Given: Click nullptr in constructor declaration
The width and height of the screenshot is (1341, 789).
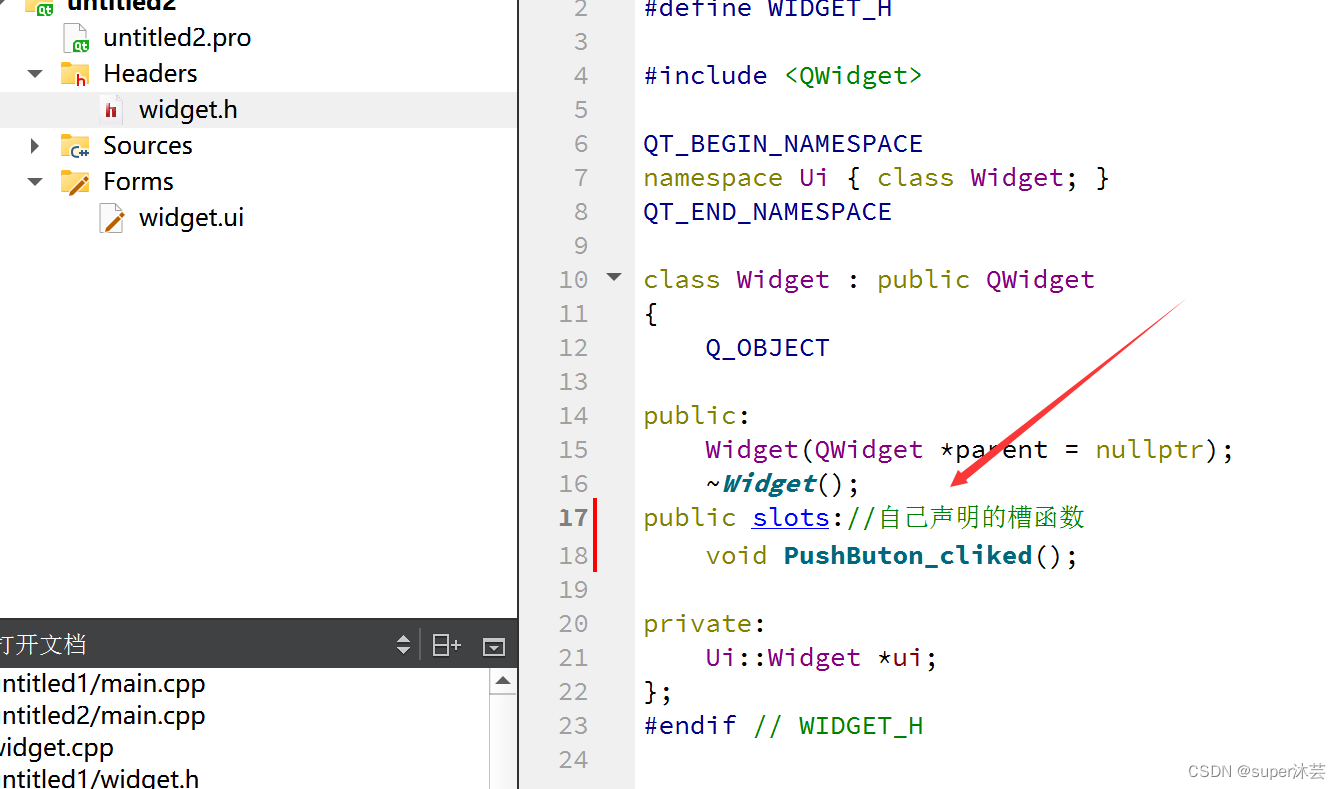Looking at the screenshot, I should [x=1150, y=450].
